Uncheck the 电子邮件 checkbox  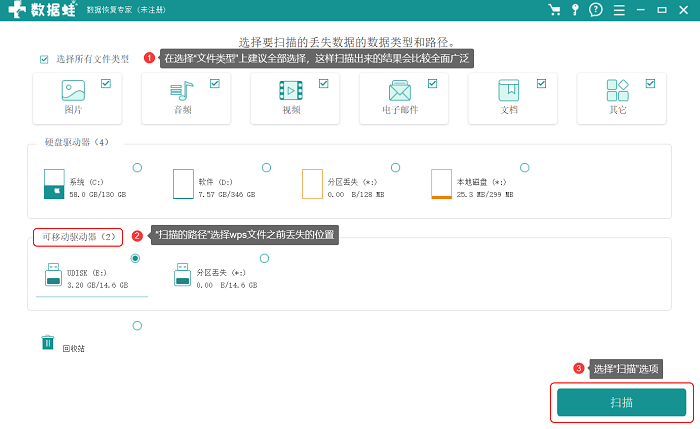pyautogui.click(x=433, y=83)
